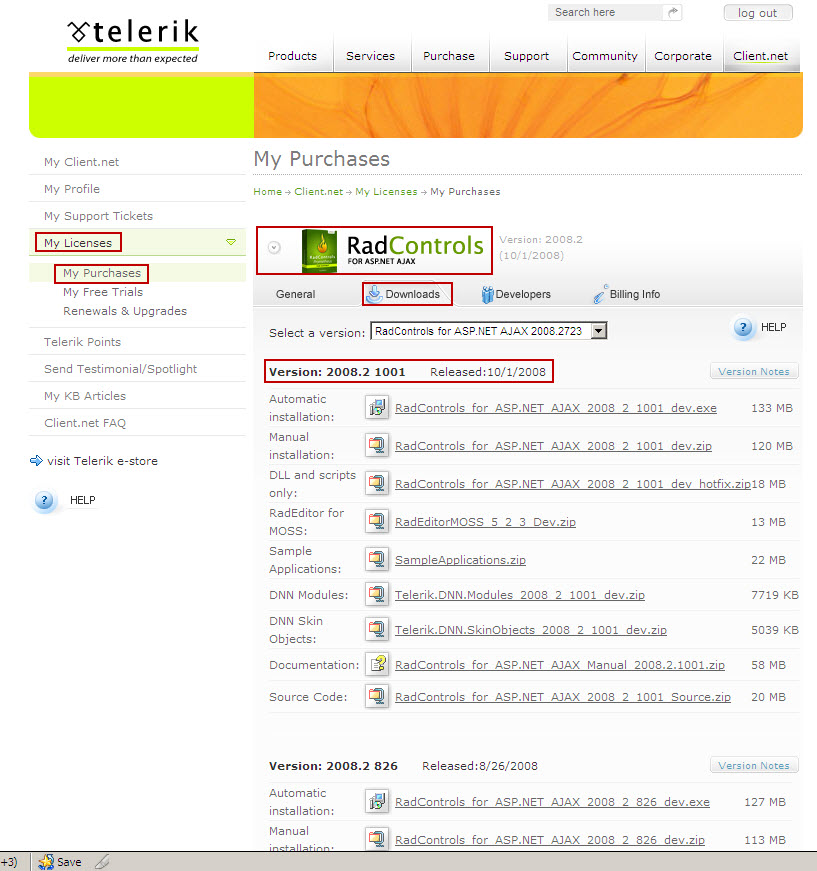Open Version Notes for version 2008.2 826

[754, 765]
